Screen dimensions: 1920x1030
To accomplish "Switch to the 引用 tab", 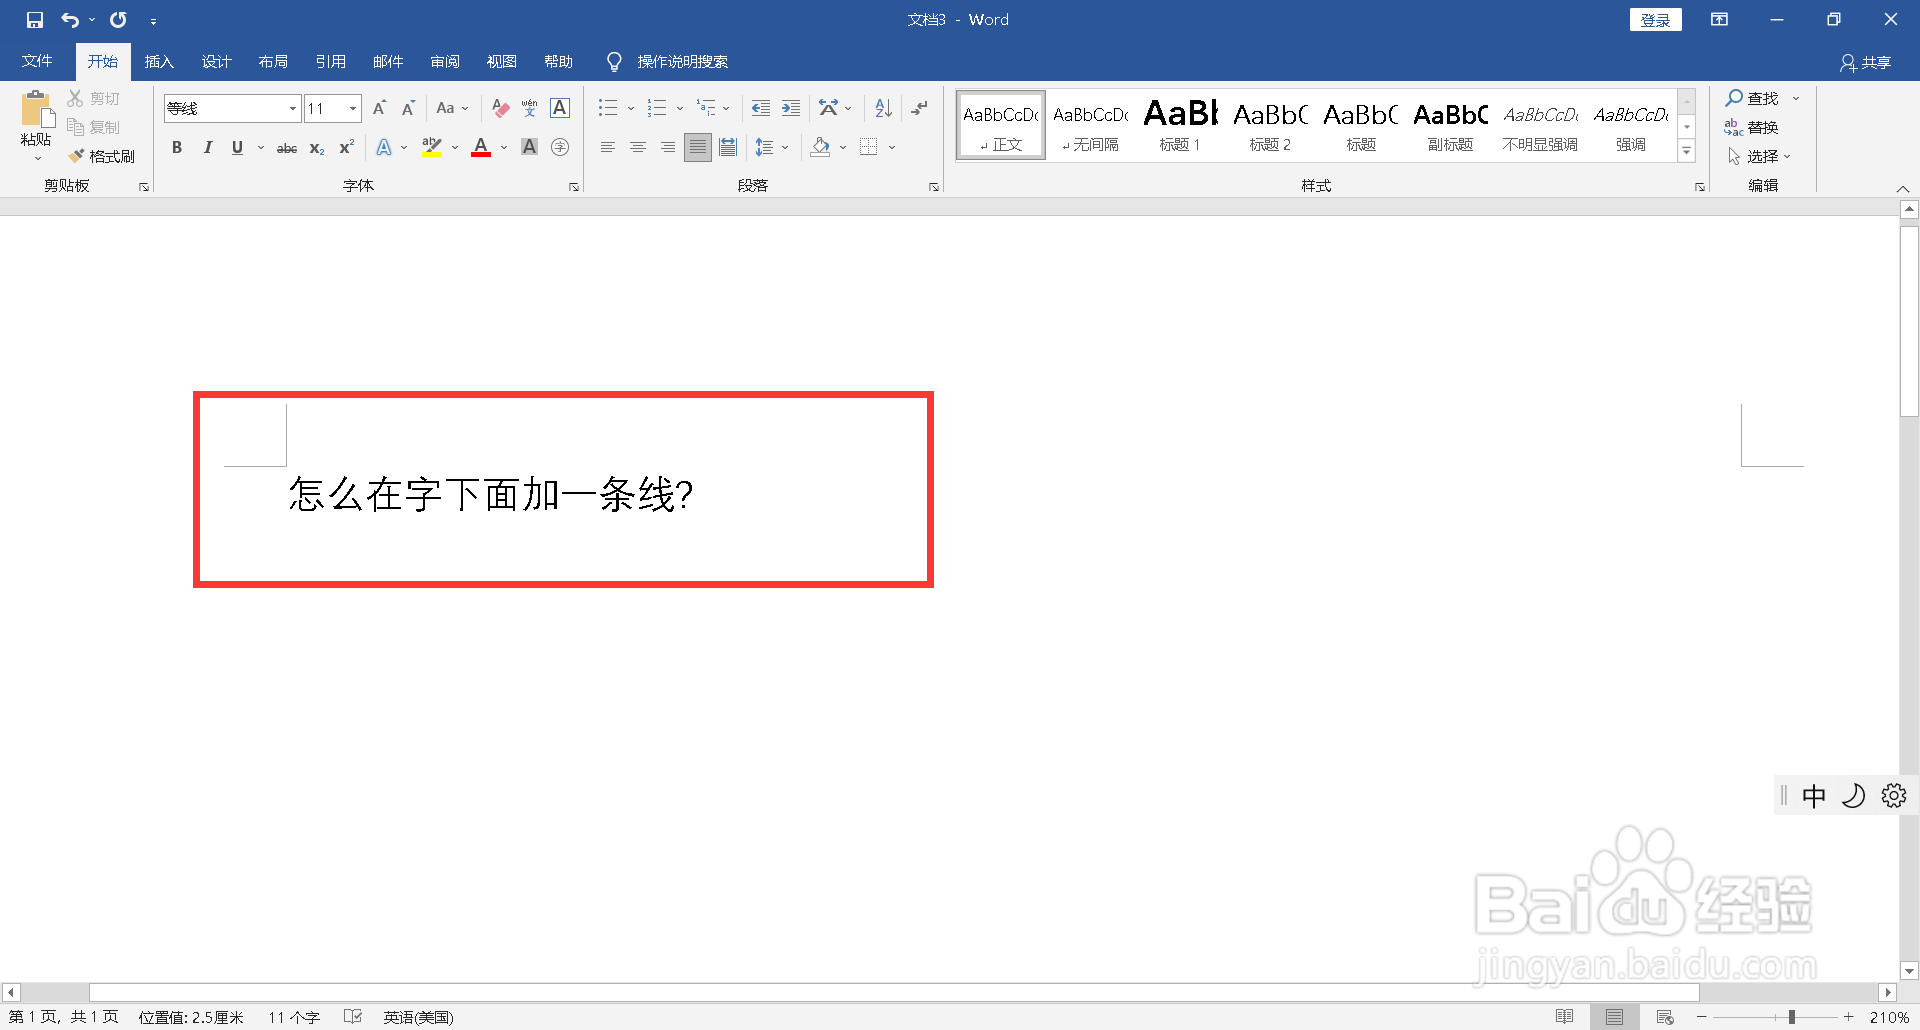I will click(x=330, y=62).
